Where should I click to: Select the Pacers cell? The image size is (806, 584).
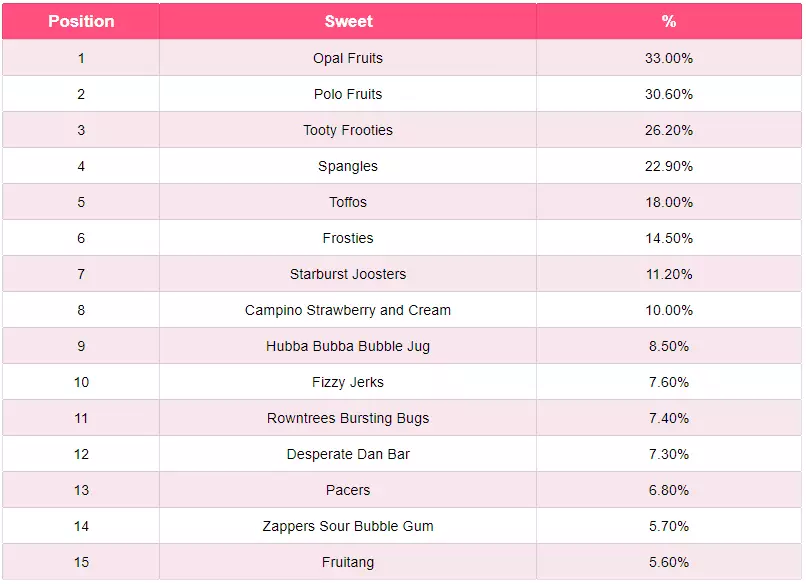pos(348,490)
